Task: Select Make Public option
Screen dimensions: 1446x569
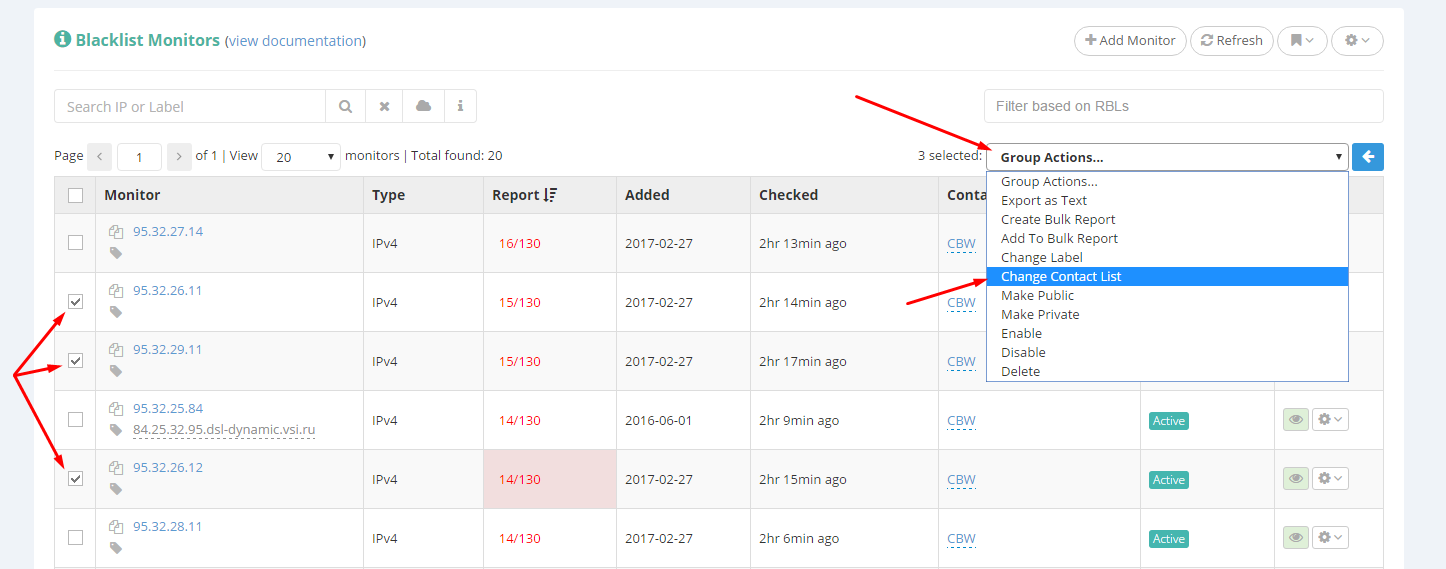Action: point(1167,295)
